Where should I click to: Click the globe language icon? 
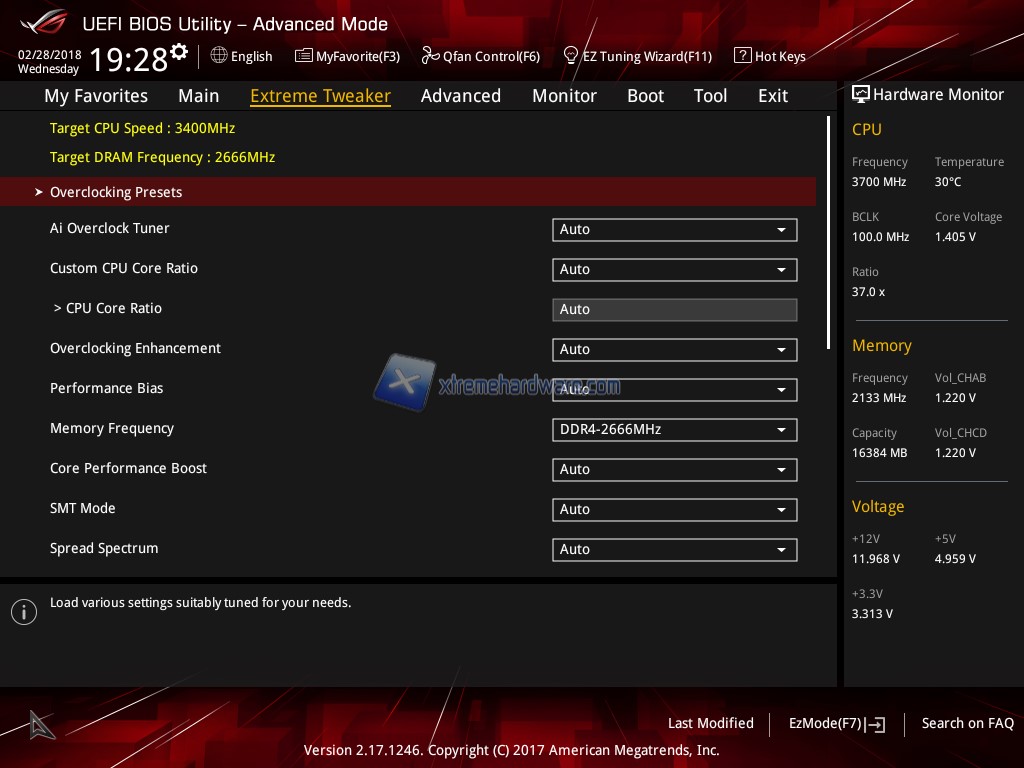(219, 56)
